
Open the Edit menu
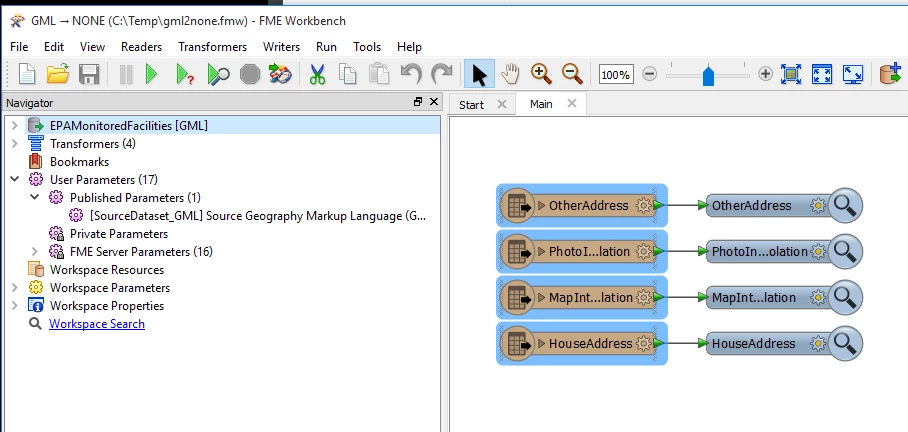[54, 47]
